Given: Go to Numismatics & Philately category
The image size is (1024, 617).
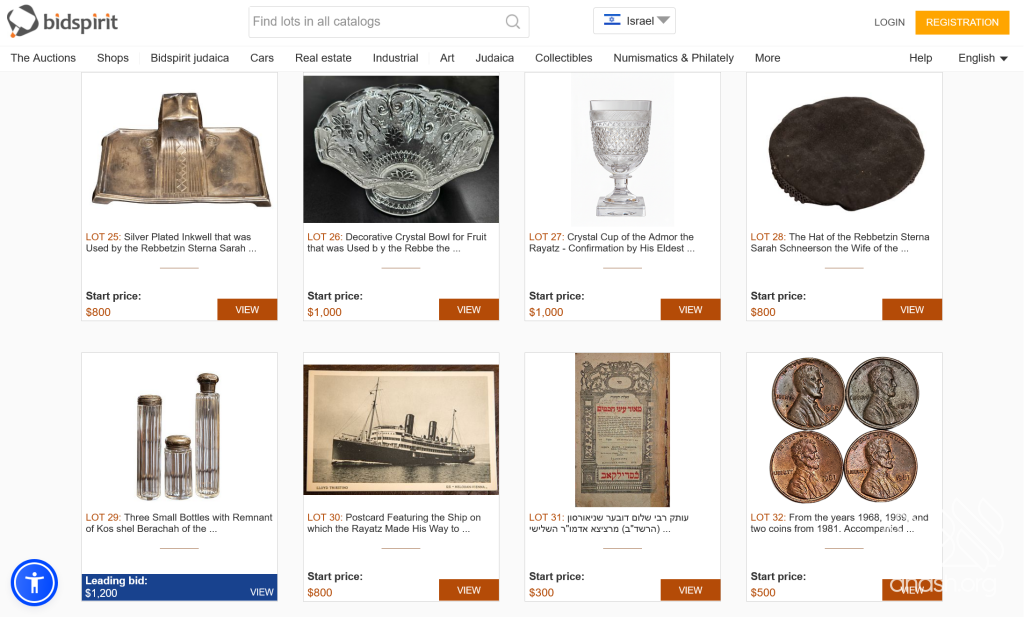Looking at the screenshot, I should click(x=673, y=58).
